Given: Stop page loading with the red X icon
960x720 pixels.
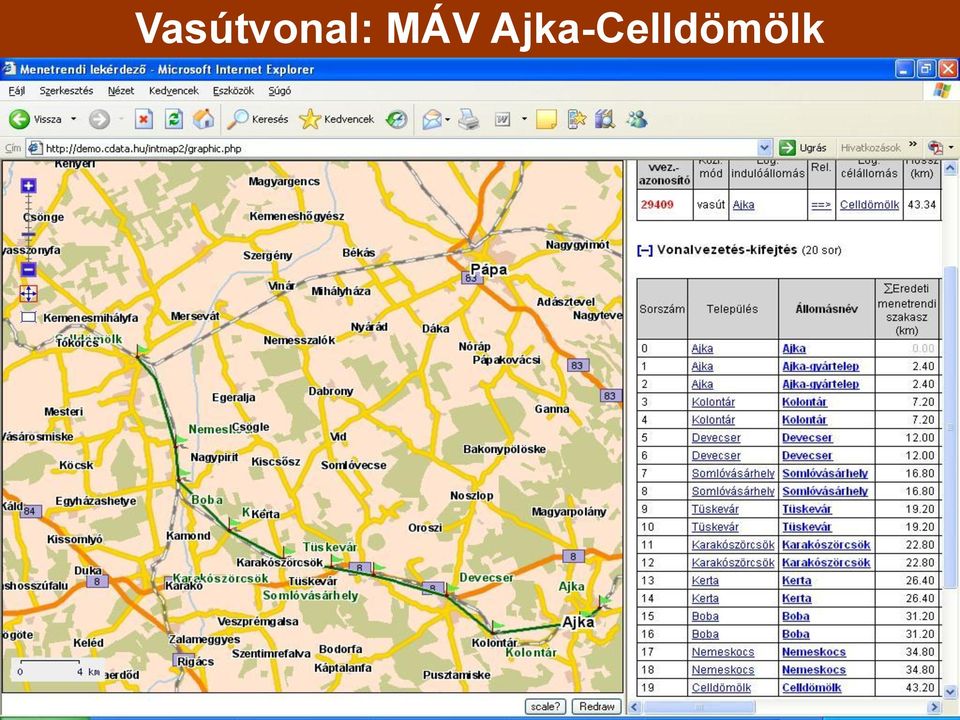Looking at the screenshot, I should coord(143,119).
